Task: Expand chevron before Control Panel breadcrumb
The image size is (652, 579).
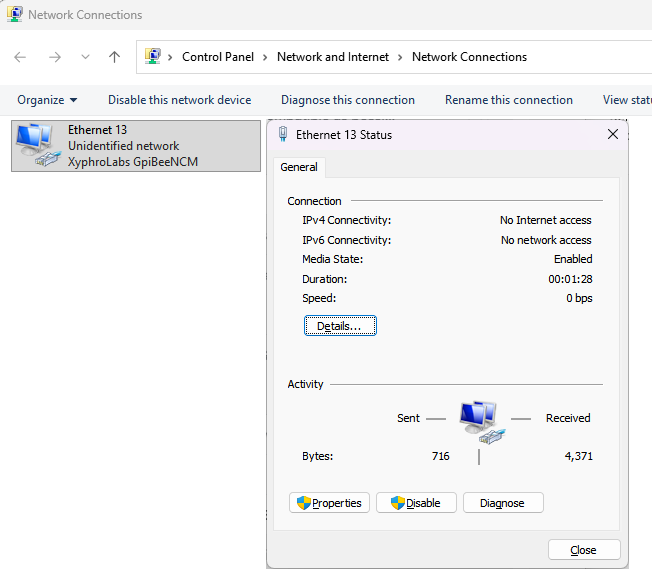Action: 170,57
